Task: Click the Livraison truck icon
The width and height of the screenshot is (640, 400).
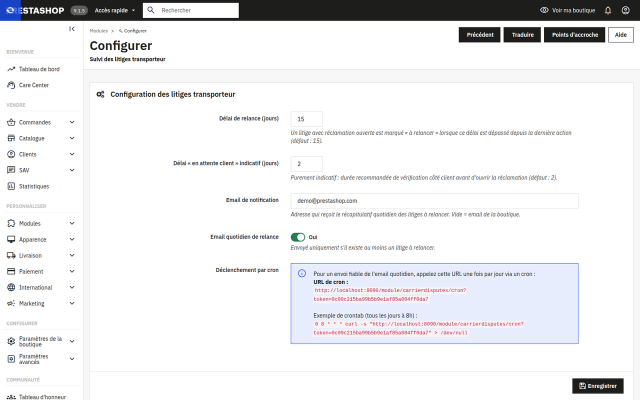Action: click(11, 256)
